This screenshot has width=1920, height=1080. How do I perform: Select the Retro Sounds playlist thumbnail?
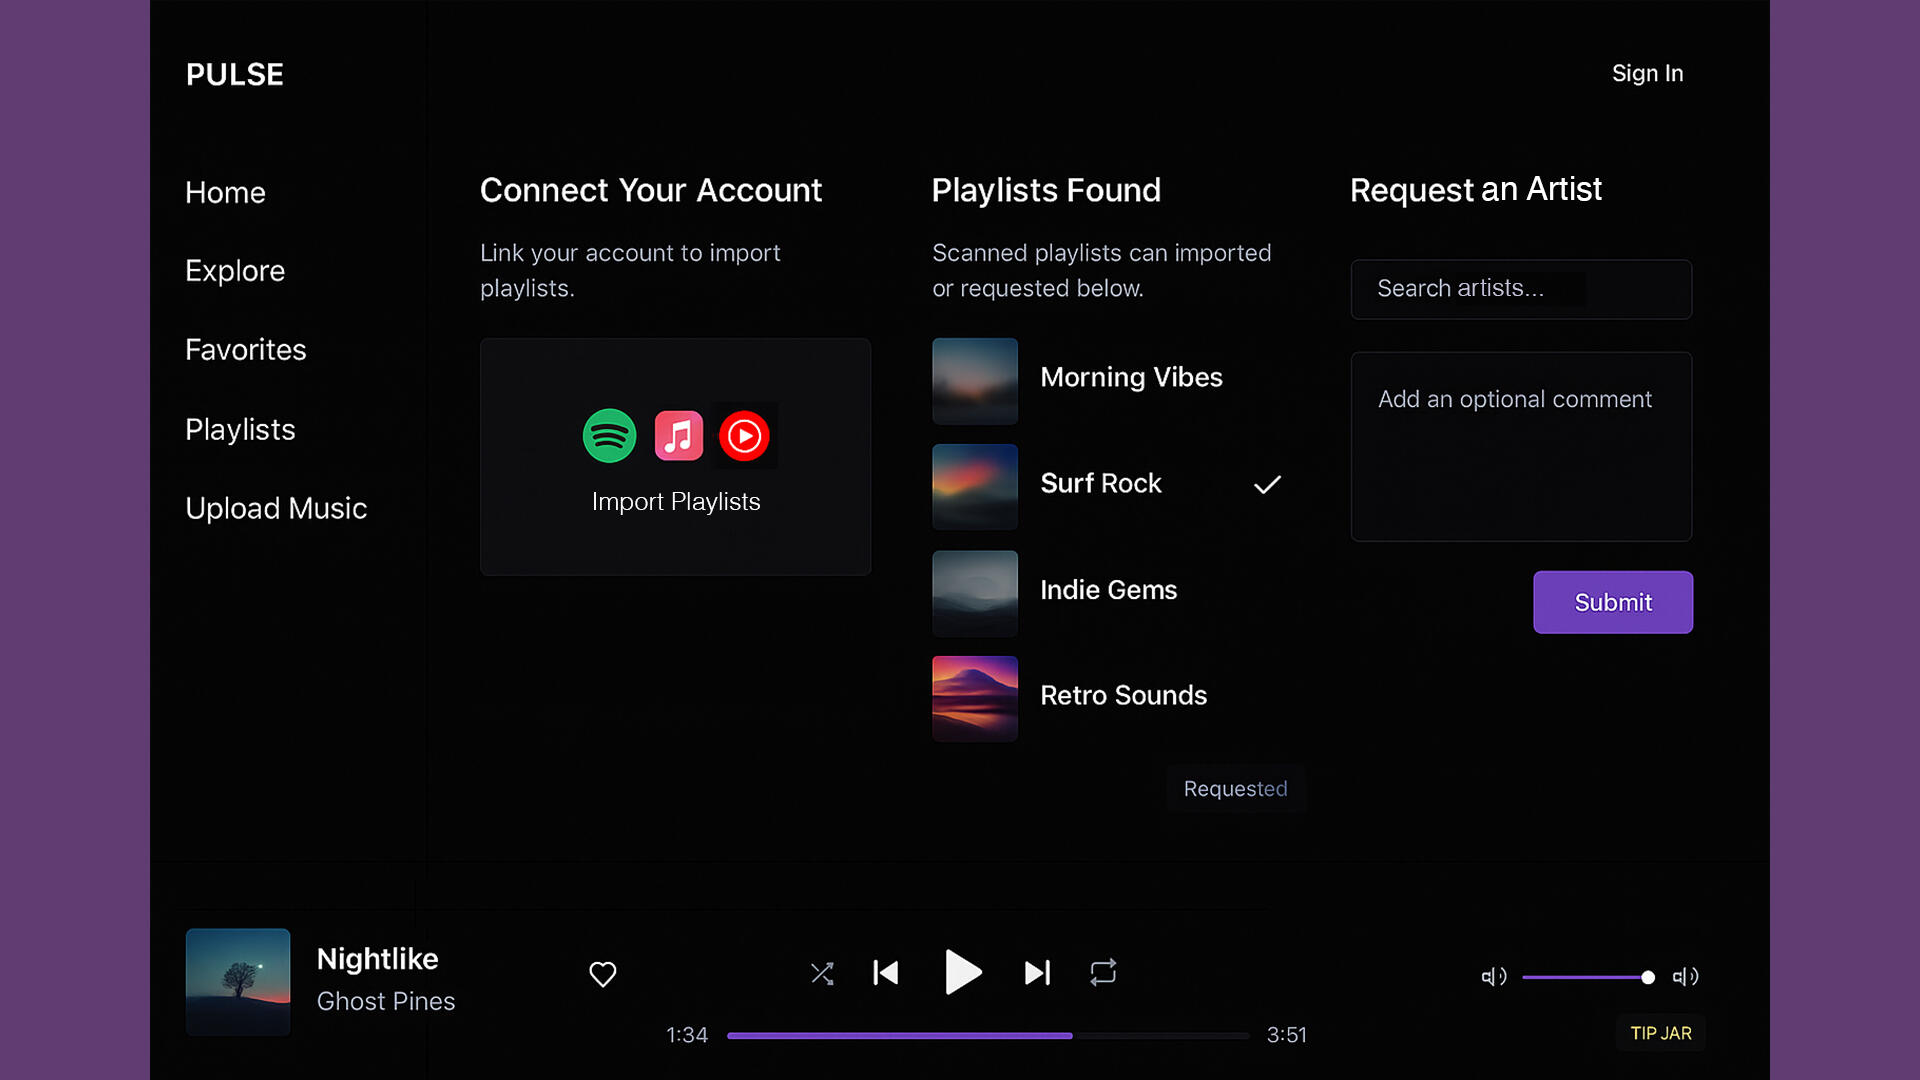tap(975, 698)
